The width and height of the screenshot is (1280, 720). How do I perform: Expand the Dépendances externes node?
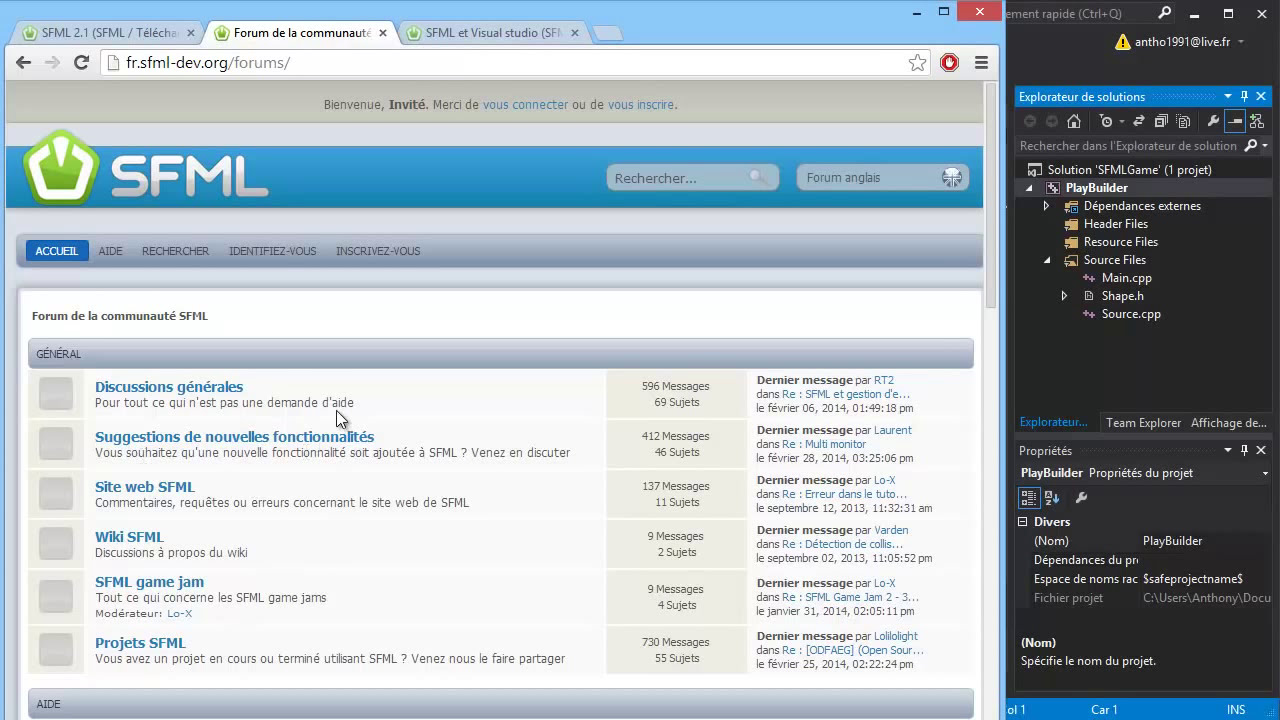coord(1046,206)
